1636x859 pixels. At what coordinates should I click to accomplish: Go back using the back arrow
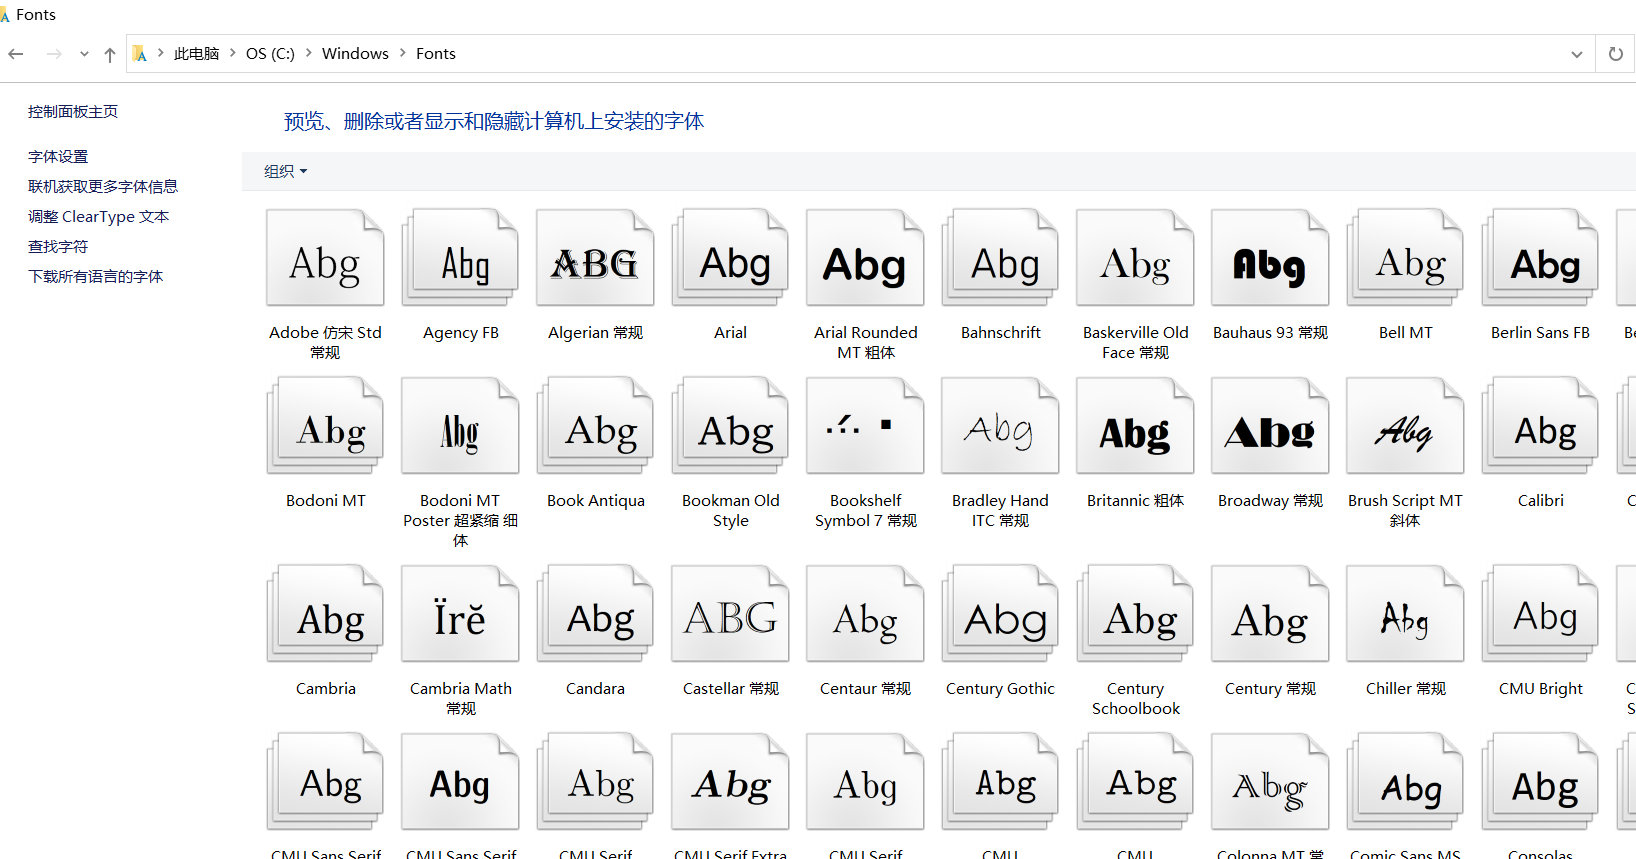[16, 54]
